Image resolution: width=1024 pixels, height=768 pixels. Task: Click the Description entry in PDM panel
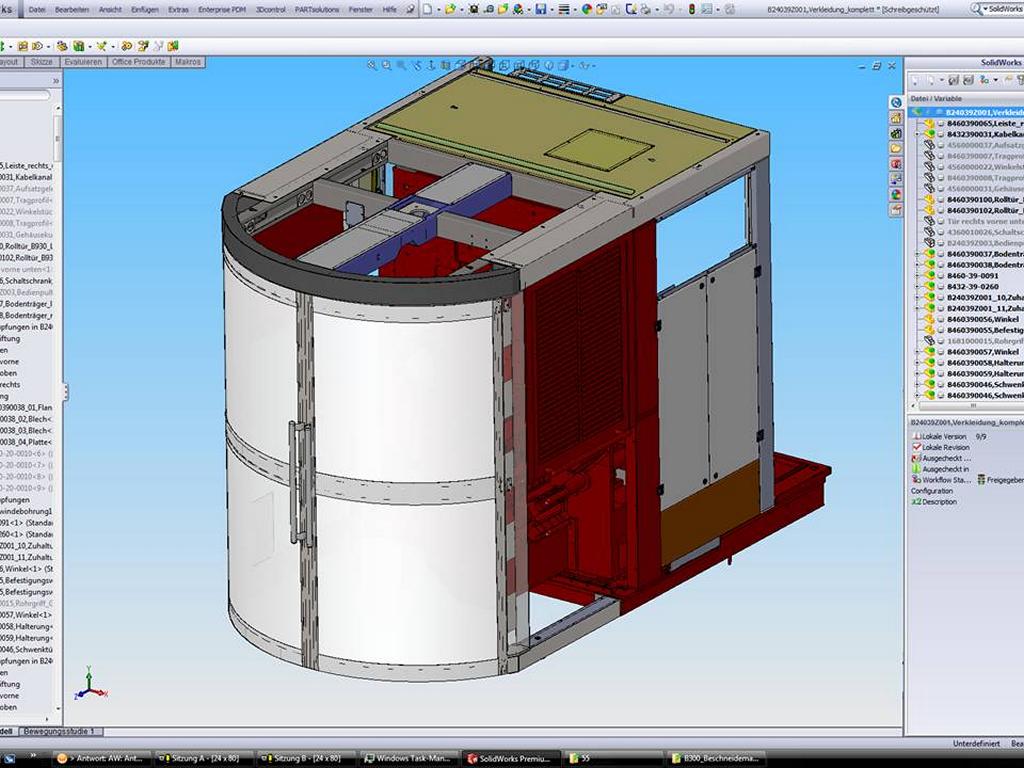[x=935, y=502]
